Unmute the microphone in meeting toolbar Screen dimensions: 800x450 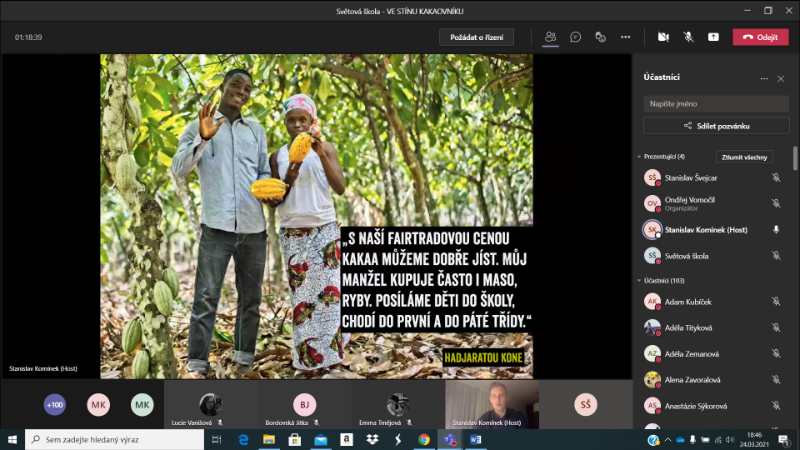pos(688,37)
